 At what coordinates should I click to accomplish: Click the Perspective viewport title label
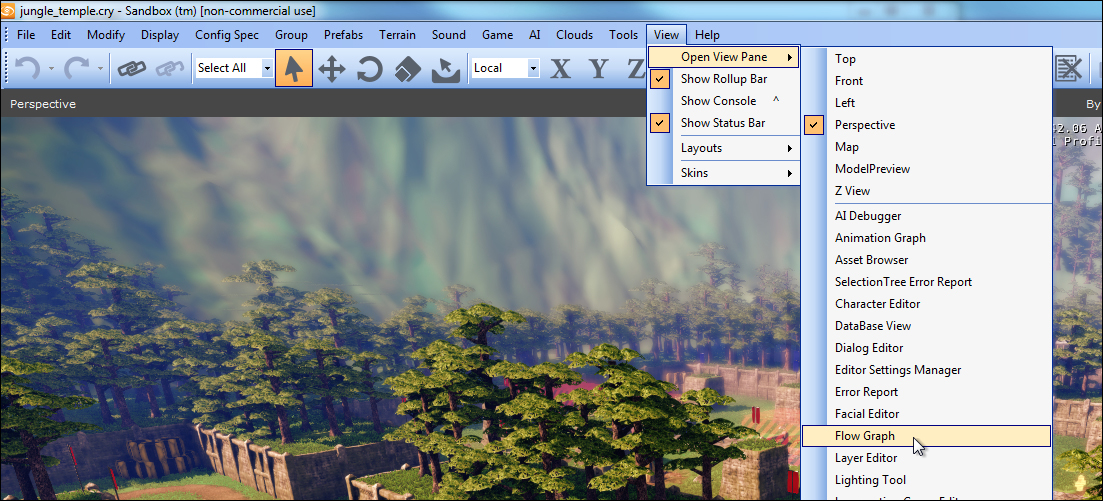pos(43,104)
